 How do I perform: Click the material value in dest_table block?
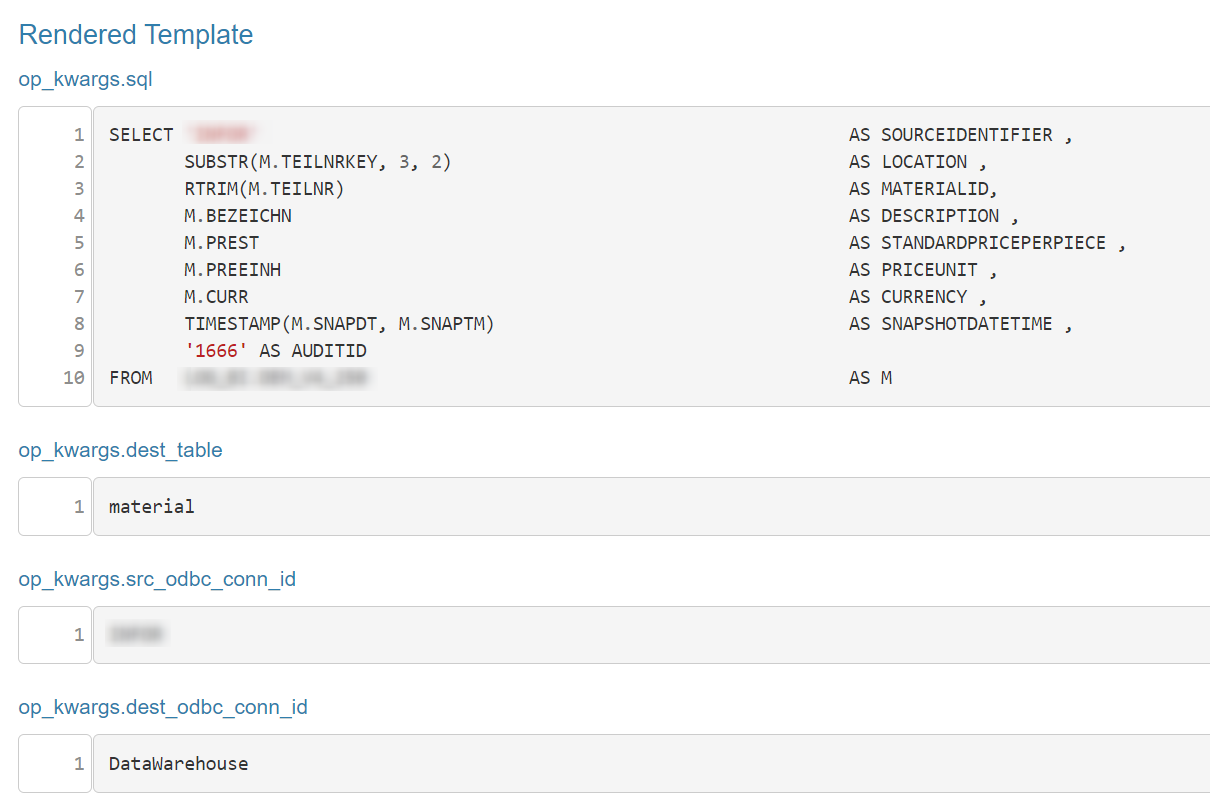click(152, 506)
